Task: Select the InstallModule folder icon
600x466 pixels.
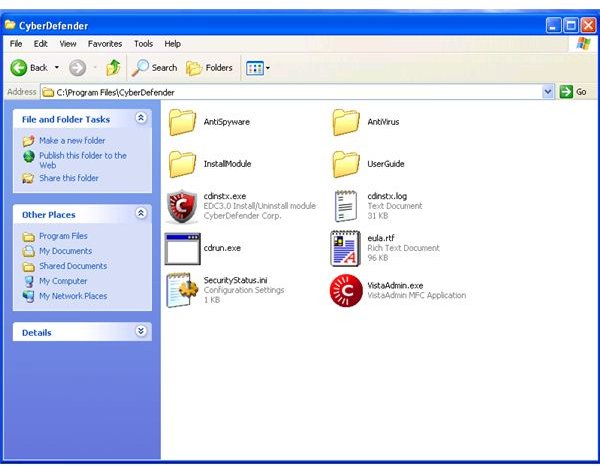Action: coord(182,164)
